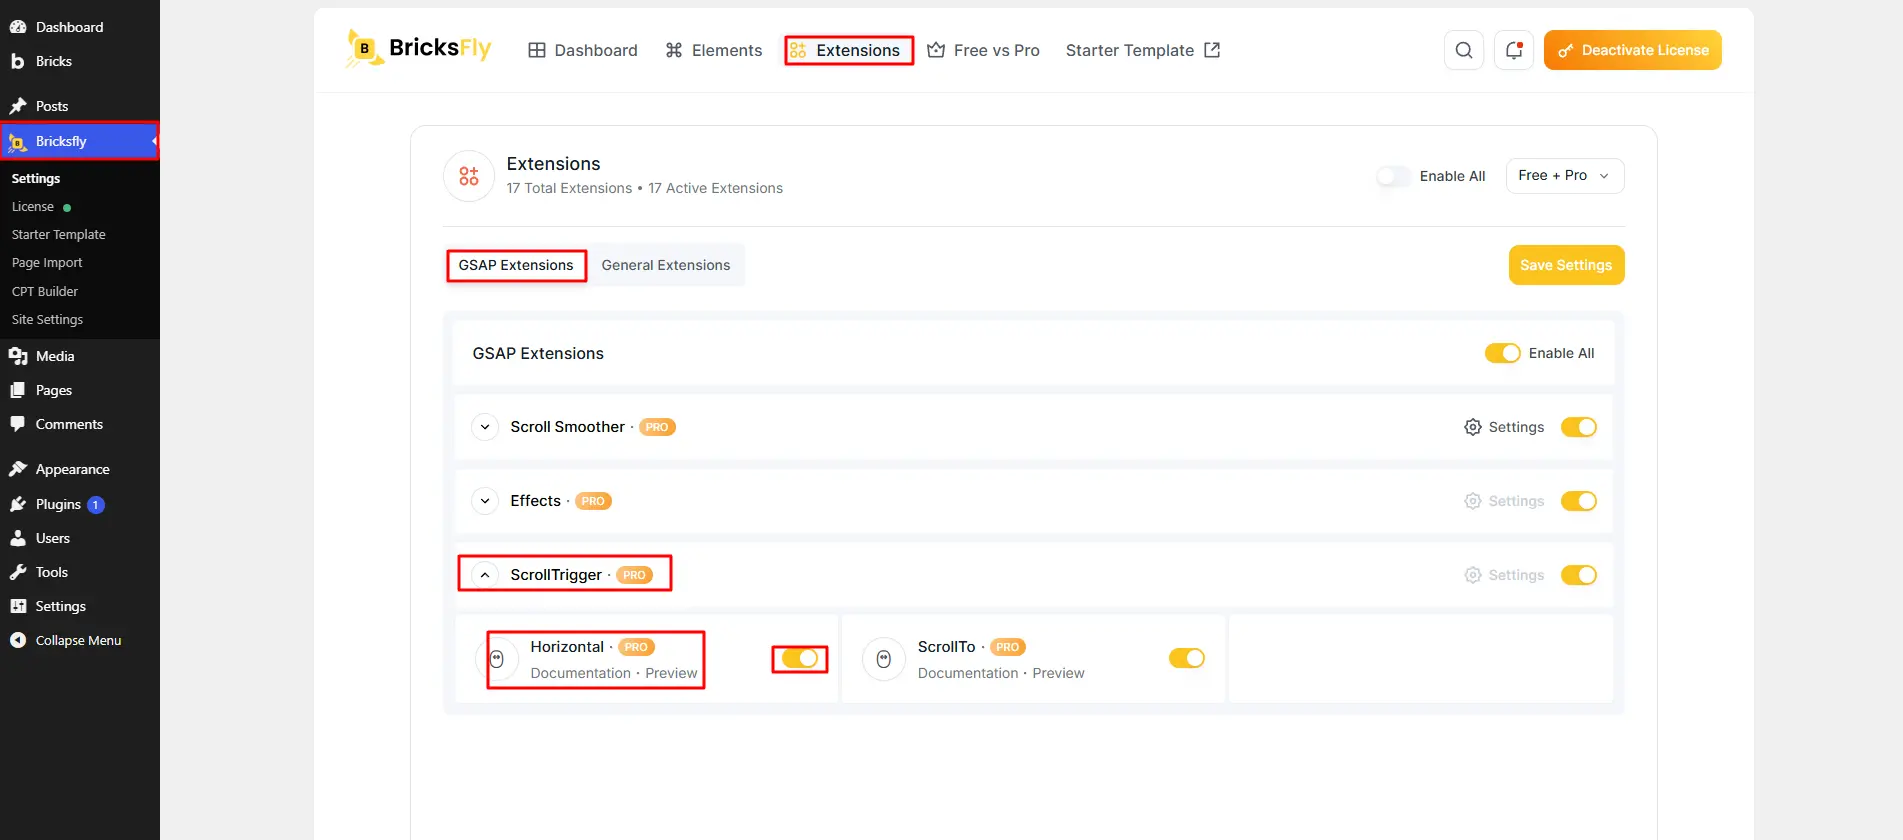Screen dimensions: 1903x840
Task: Open the Free + Pro dropdown
Action: (x=1565, y=176)
